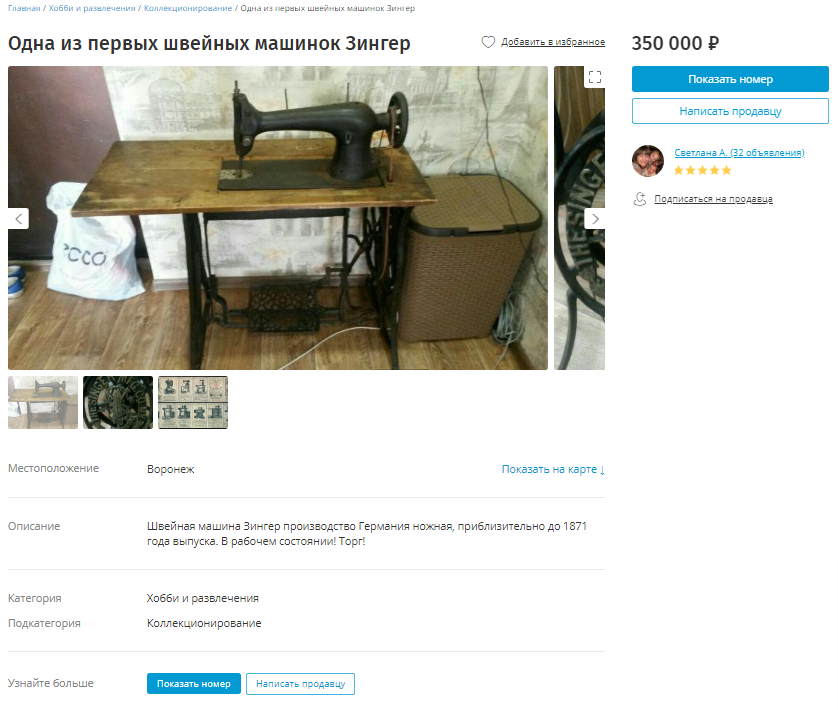This screenshot has width=838, height=710.
Task: Open the Коллекционирование breadcrumb
Action: [188, 8]
